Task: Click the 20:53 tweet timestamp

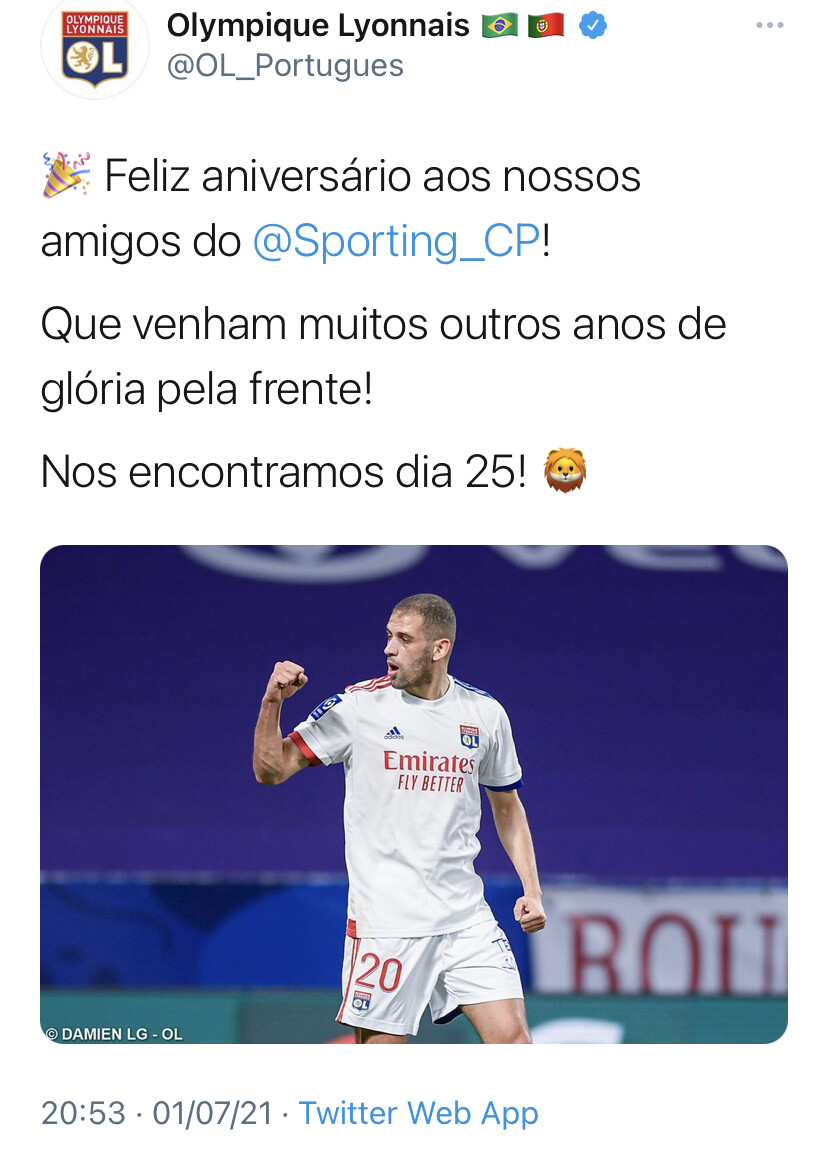Action: coord(83,1113)
